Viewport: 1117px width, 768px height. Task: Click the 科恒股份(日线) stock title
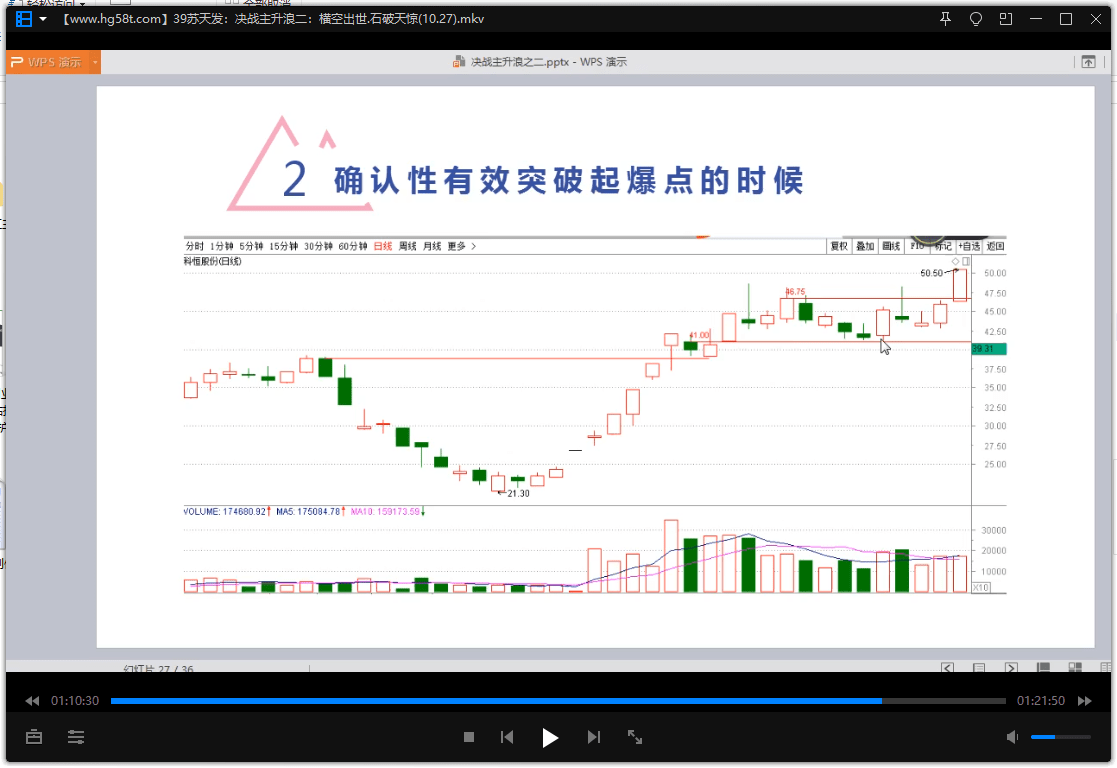click(x=213, y=261)
